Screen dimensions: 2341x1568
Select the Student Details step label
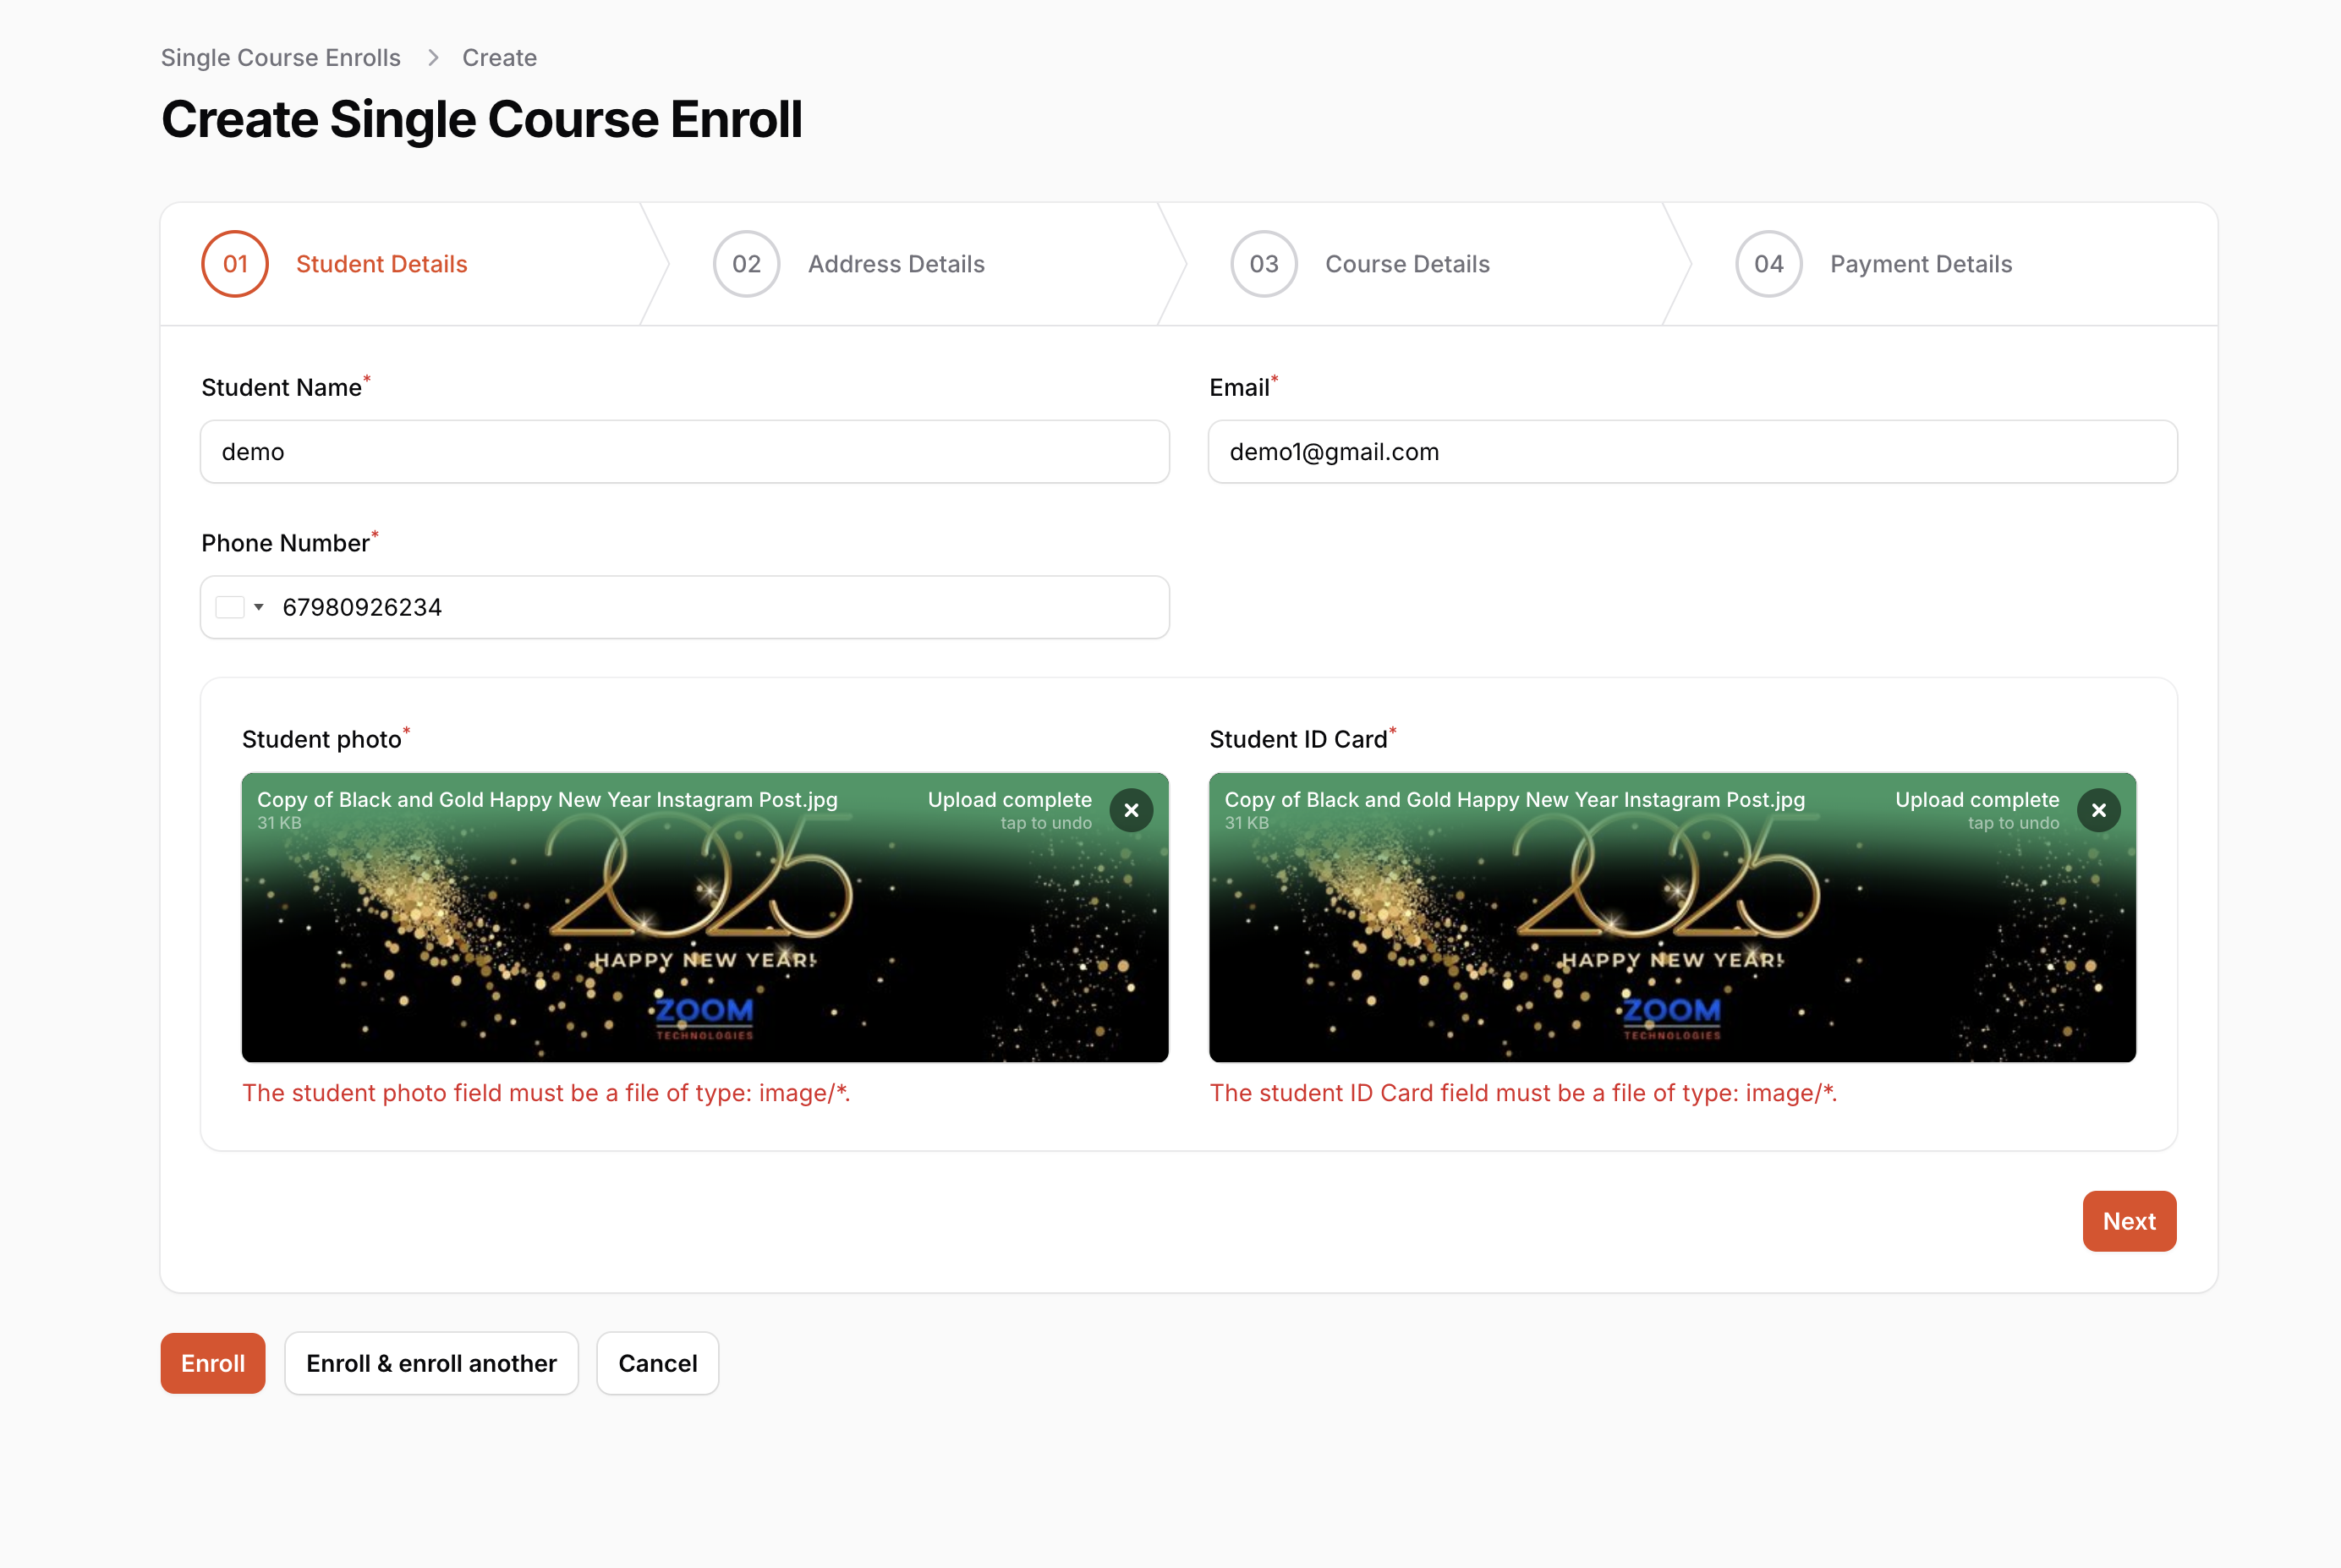pyautogui.click(x=381, y=264)
